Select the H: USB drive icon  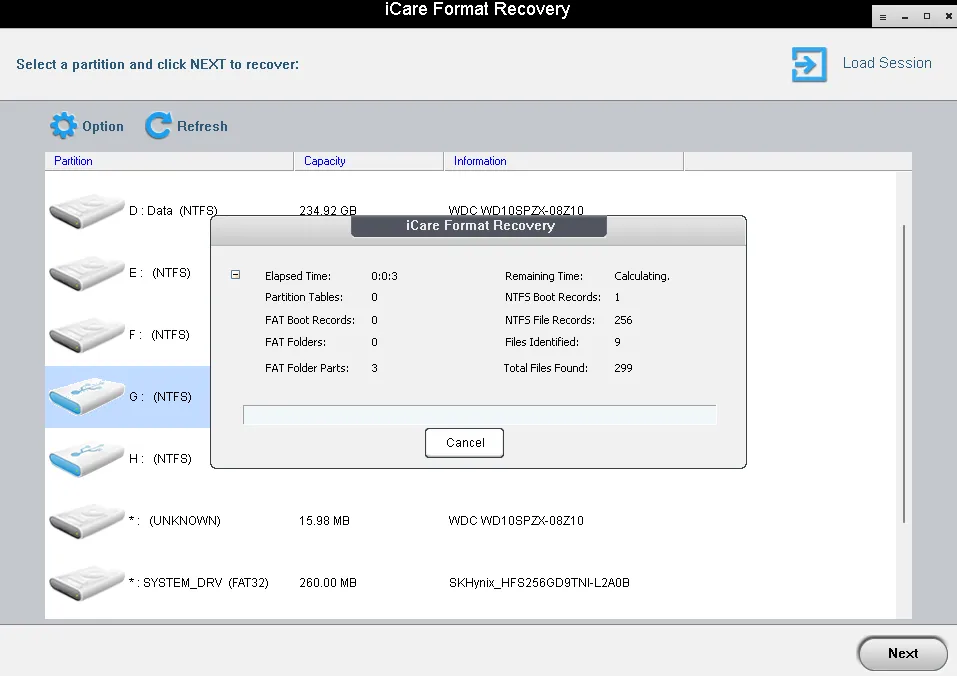click(x=86, y=459)
